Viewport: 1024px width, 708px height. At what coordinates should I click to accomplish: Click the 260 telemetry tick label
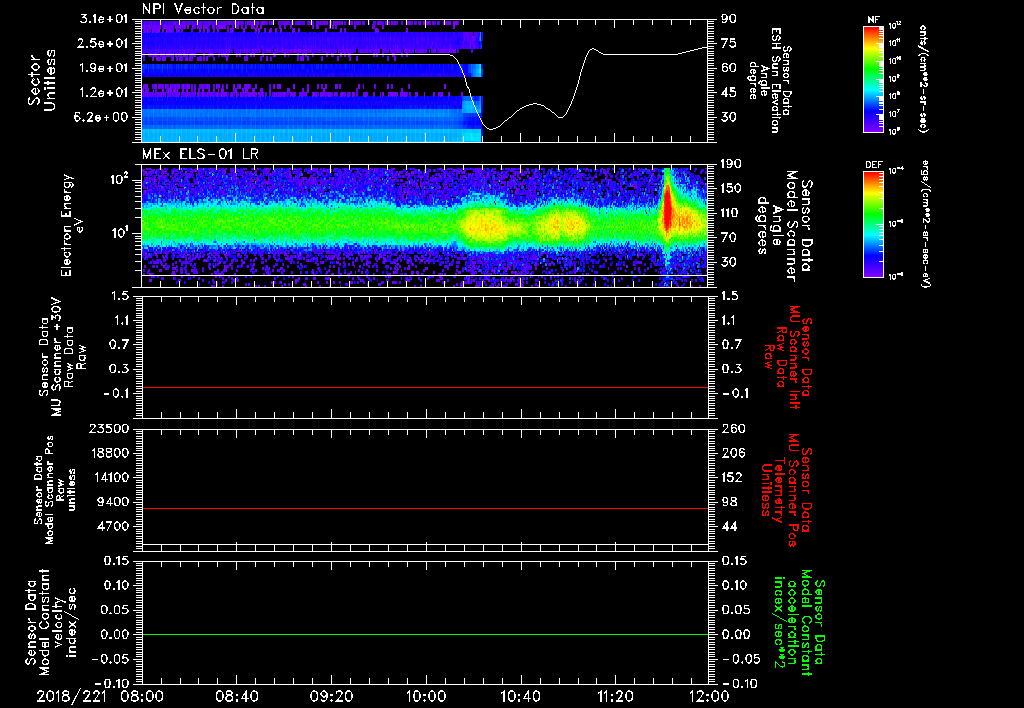coord(732,429)
